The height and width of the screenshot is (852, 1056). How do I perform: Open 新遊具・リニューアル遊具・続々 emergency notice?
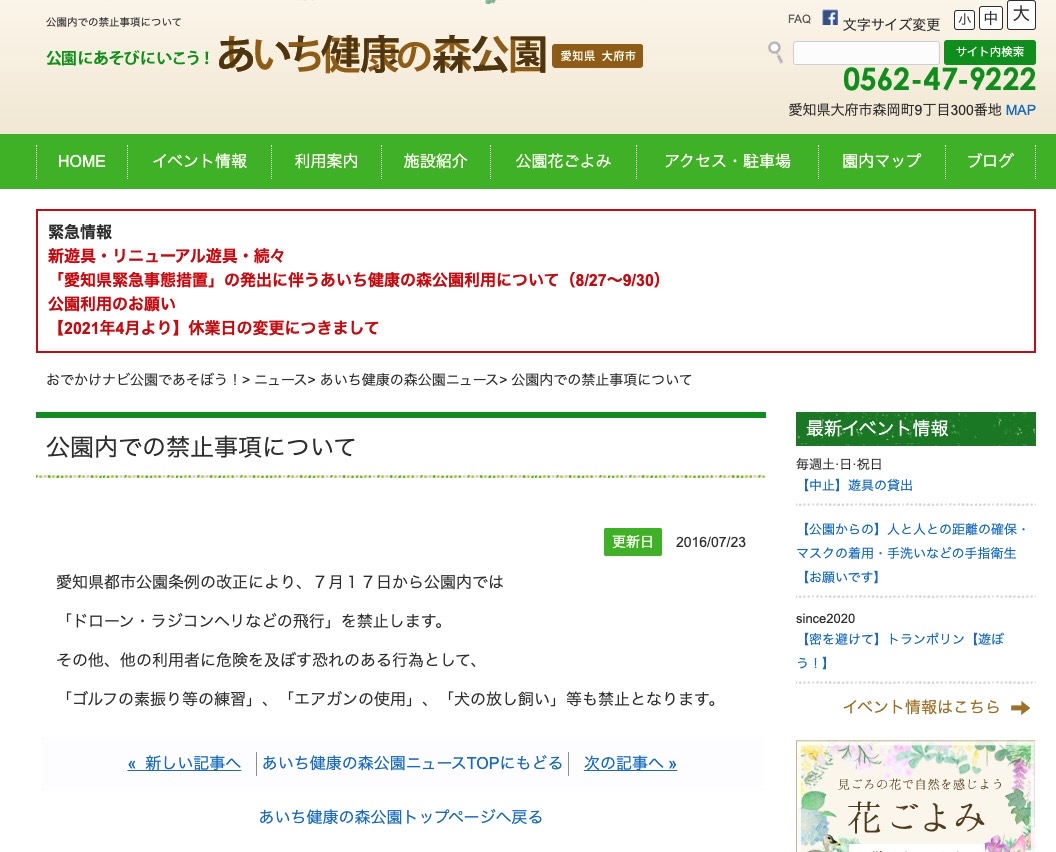click(166, 256)
